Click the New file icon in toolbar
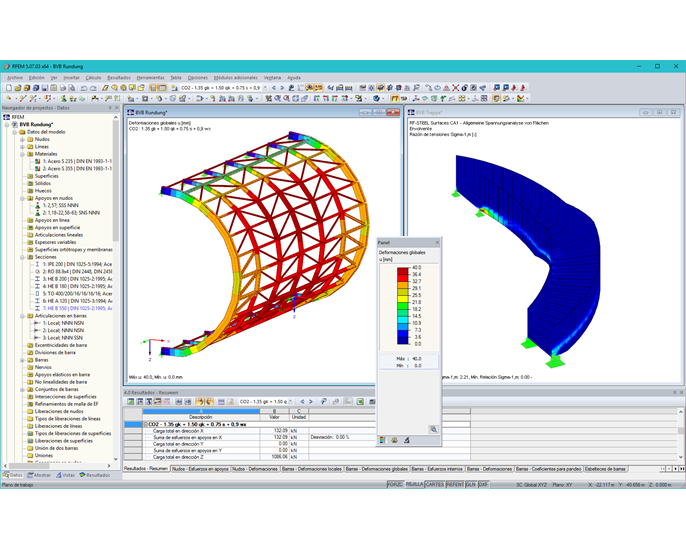The image size is (686, 549). click(8, 88)
